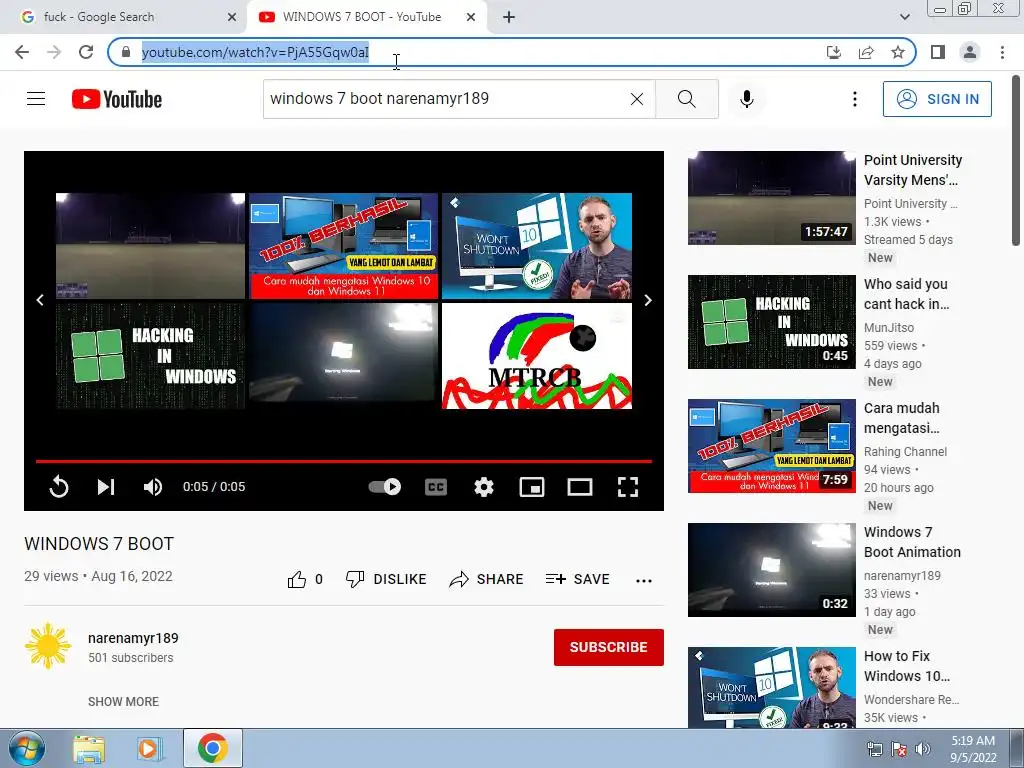Click the install app icon in address bar
The width and height of the screenshot is (1024, 768).
click(834, 52)
